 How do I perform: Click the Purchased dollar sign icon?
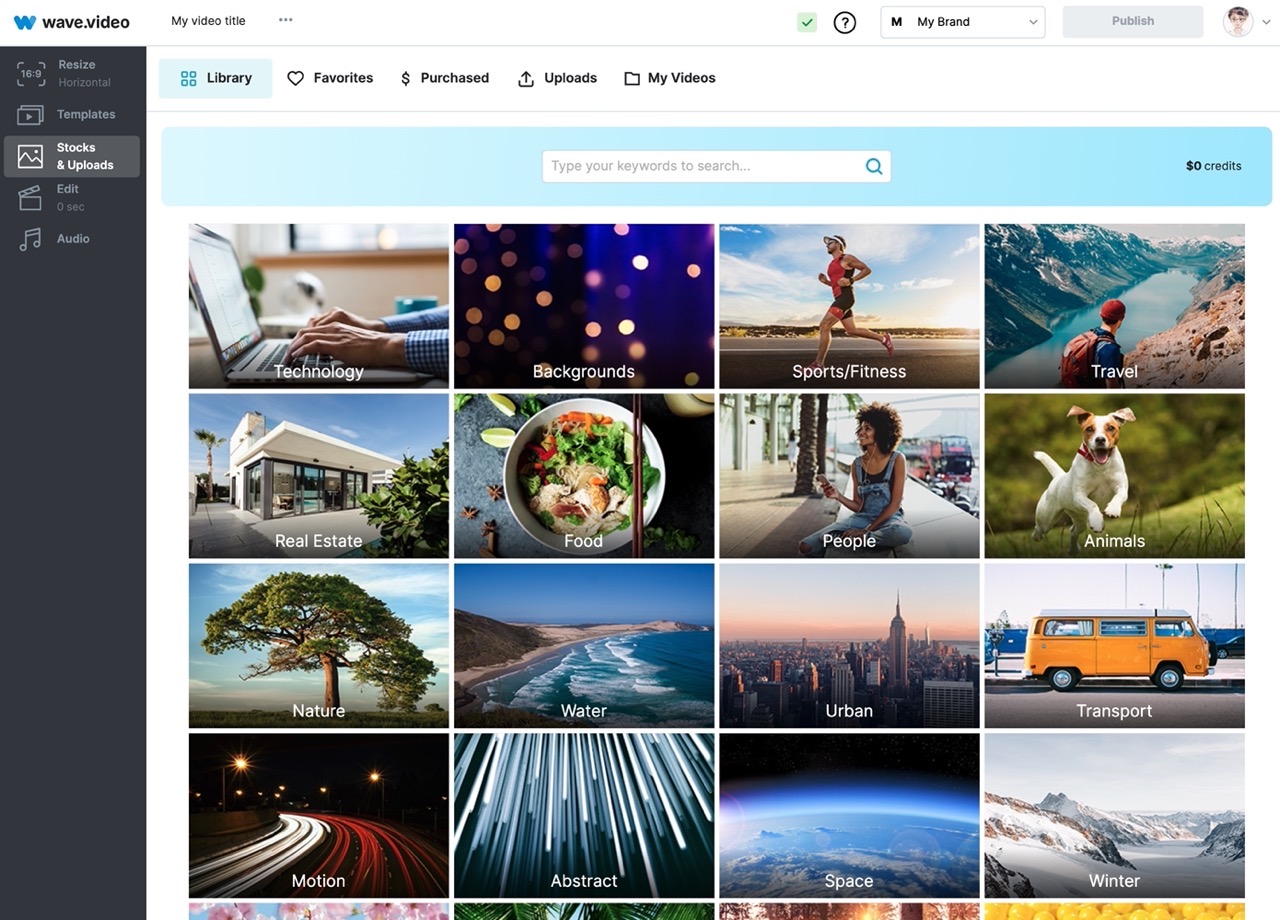click(x=405, y=78)
